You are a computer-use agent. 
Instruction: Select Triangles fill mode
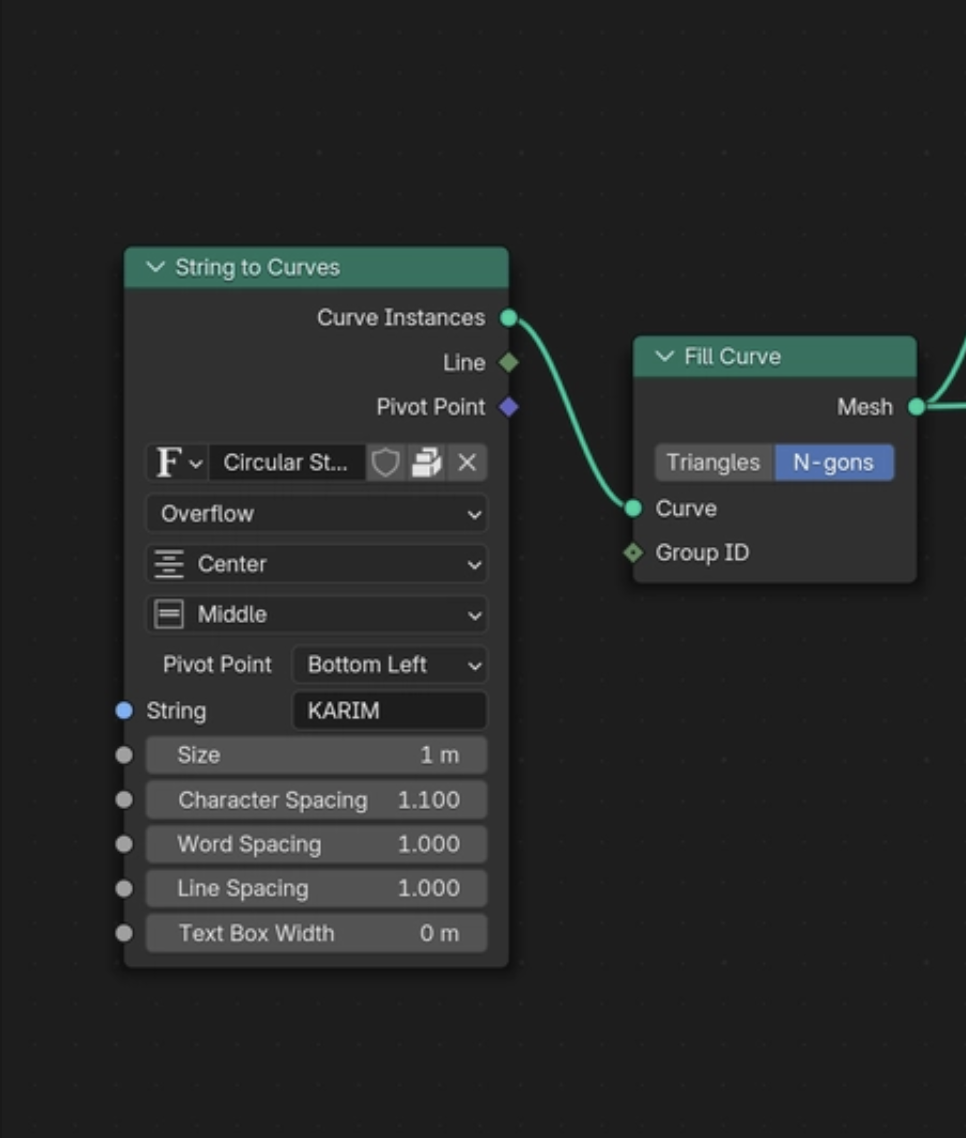pos(714,462)
